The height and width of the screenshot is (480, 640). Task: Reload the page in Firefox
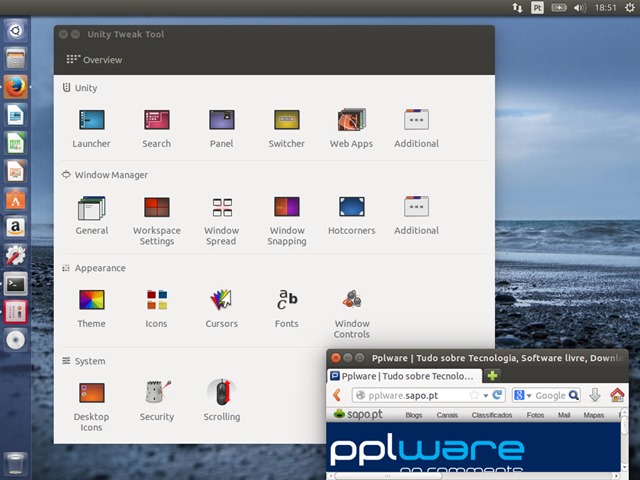pyautogui.click(x=497, y=395)
